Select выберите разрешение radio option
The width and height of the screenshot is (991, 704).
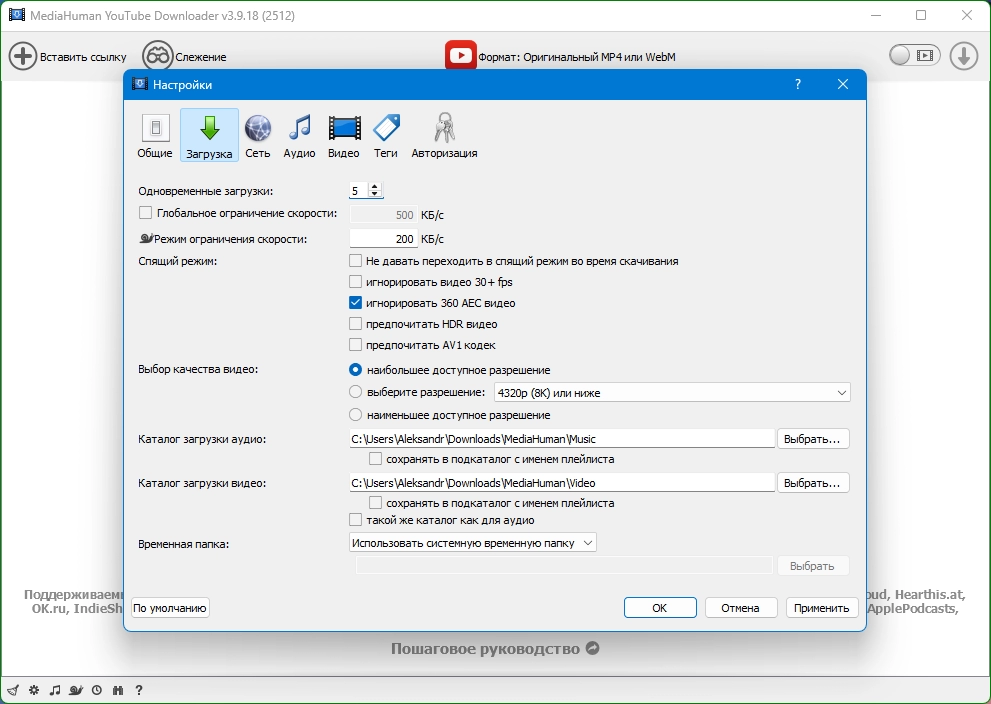356,392
